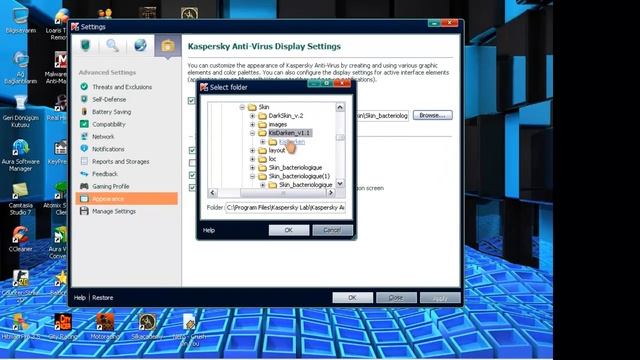
Task: Click OK in the Settings window footer
Action: pos(352,298)
